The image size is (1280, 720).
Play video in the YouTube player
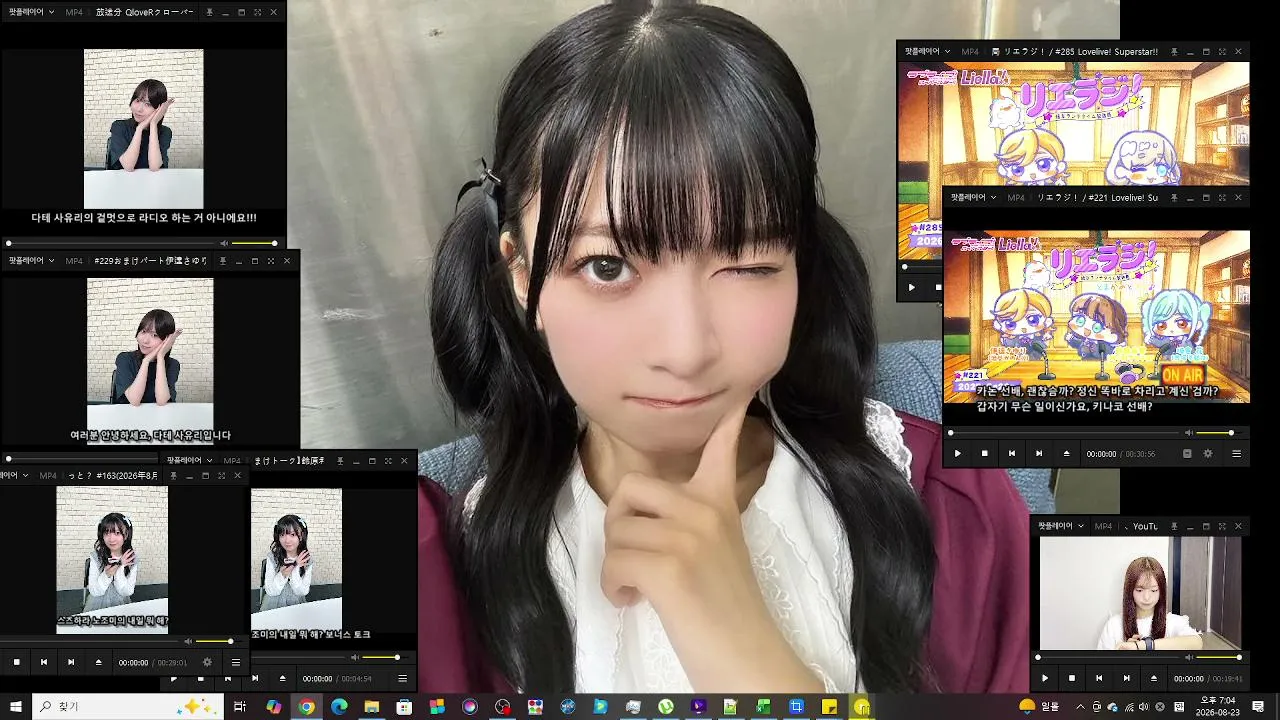coord(1045,678)
